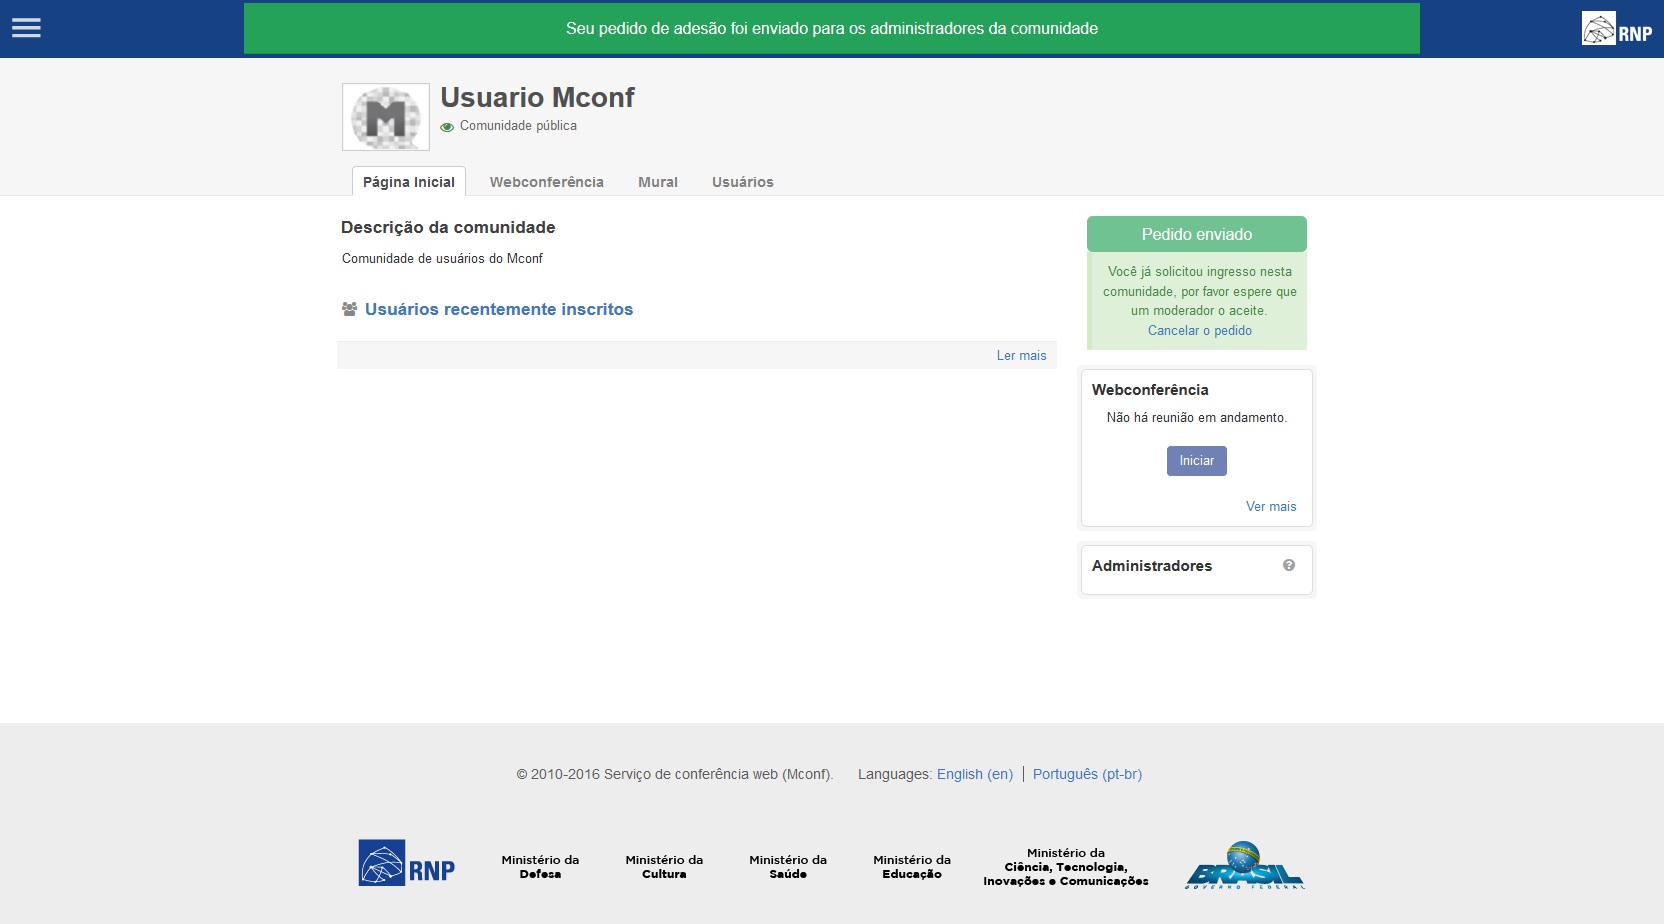Open the hamburger menu icon

pyautogui.click(x=26, y=28)
